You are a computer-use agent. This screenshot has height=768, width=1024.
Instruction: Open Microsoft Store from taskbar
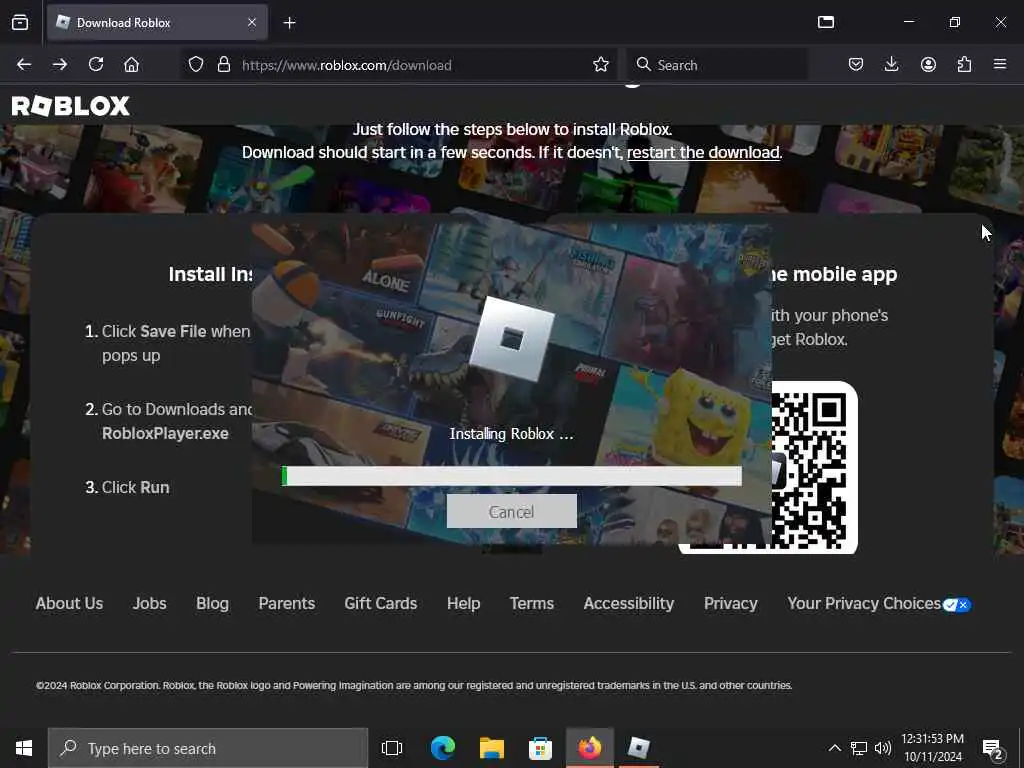tap(541, 748)
